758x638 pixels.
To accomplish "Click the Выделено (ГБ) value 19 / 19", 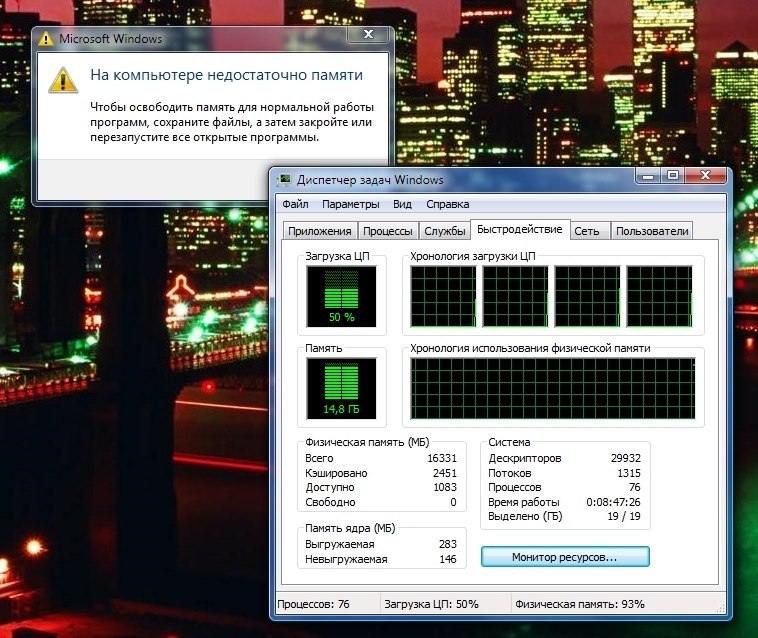I will [x=624, y=516].
